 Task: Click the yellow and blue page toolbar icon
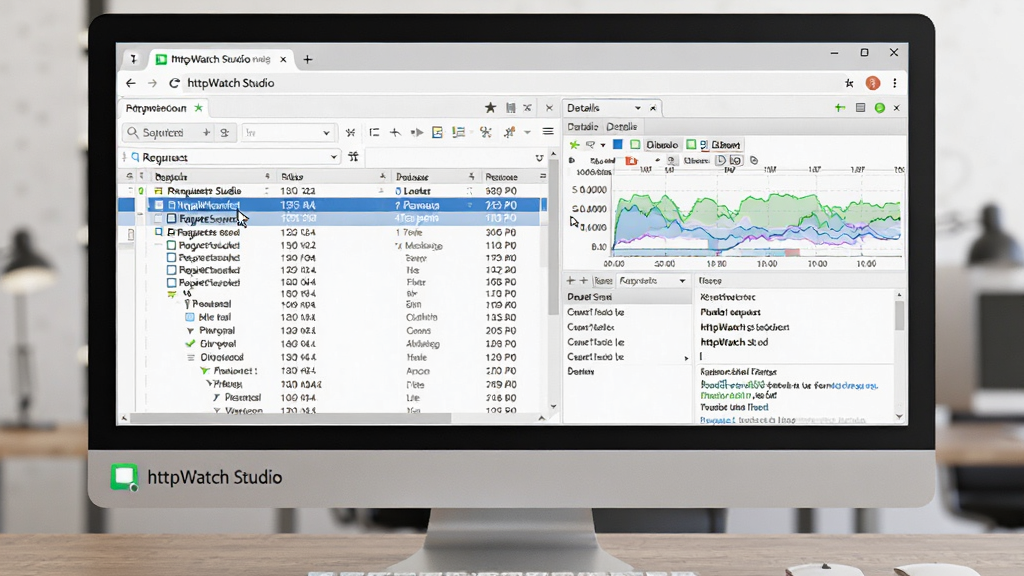(x=438, y=133)
